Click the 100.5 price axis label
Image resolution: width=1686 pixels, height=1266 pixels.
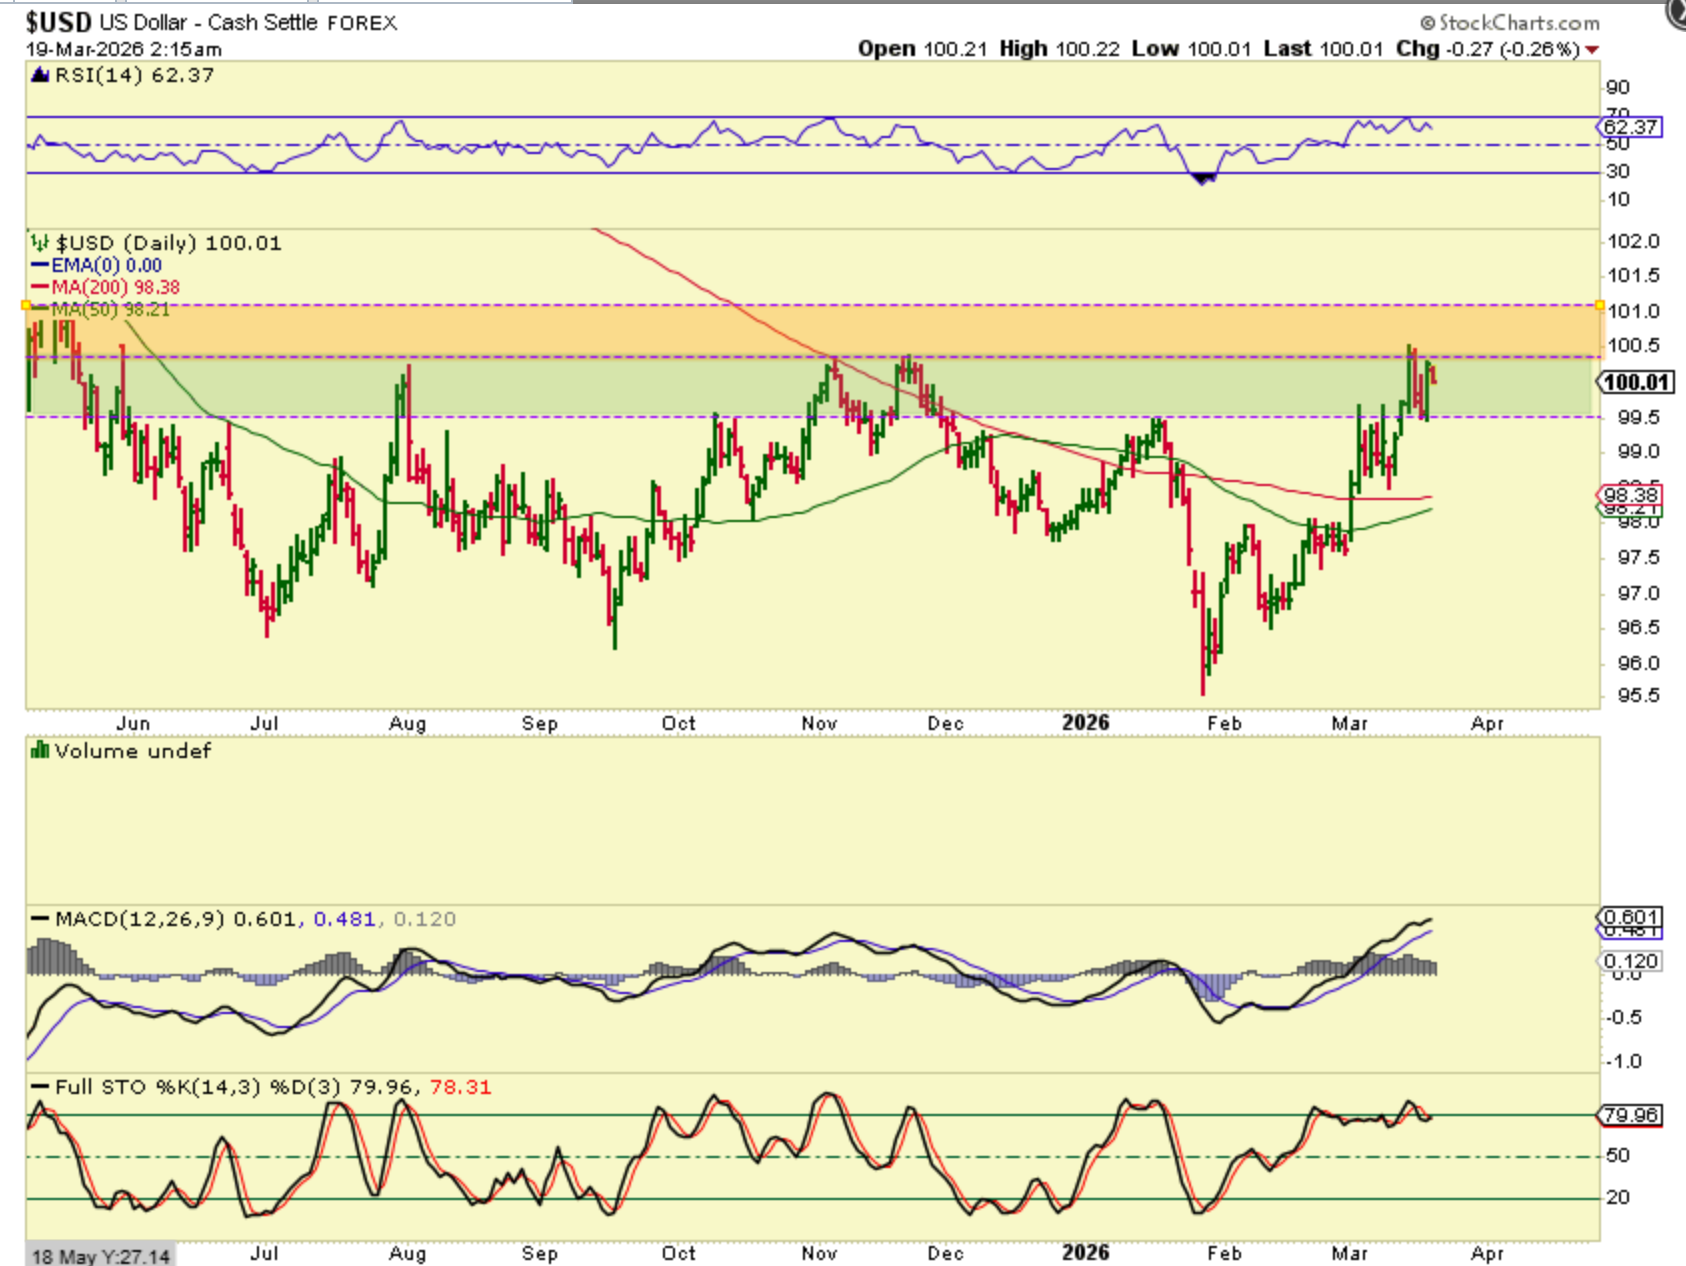pos(1633,345)
